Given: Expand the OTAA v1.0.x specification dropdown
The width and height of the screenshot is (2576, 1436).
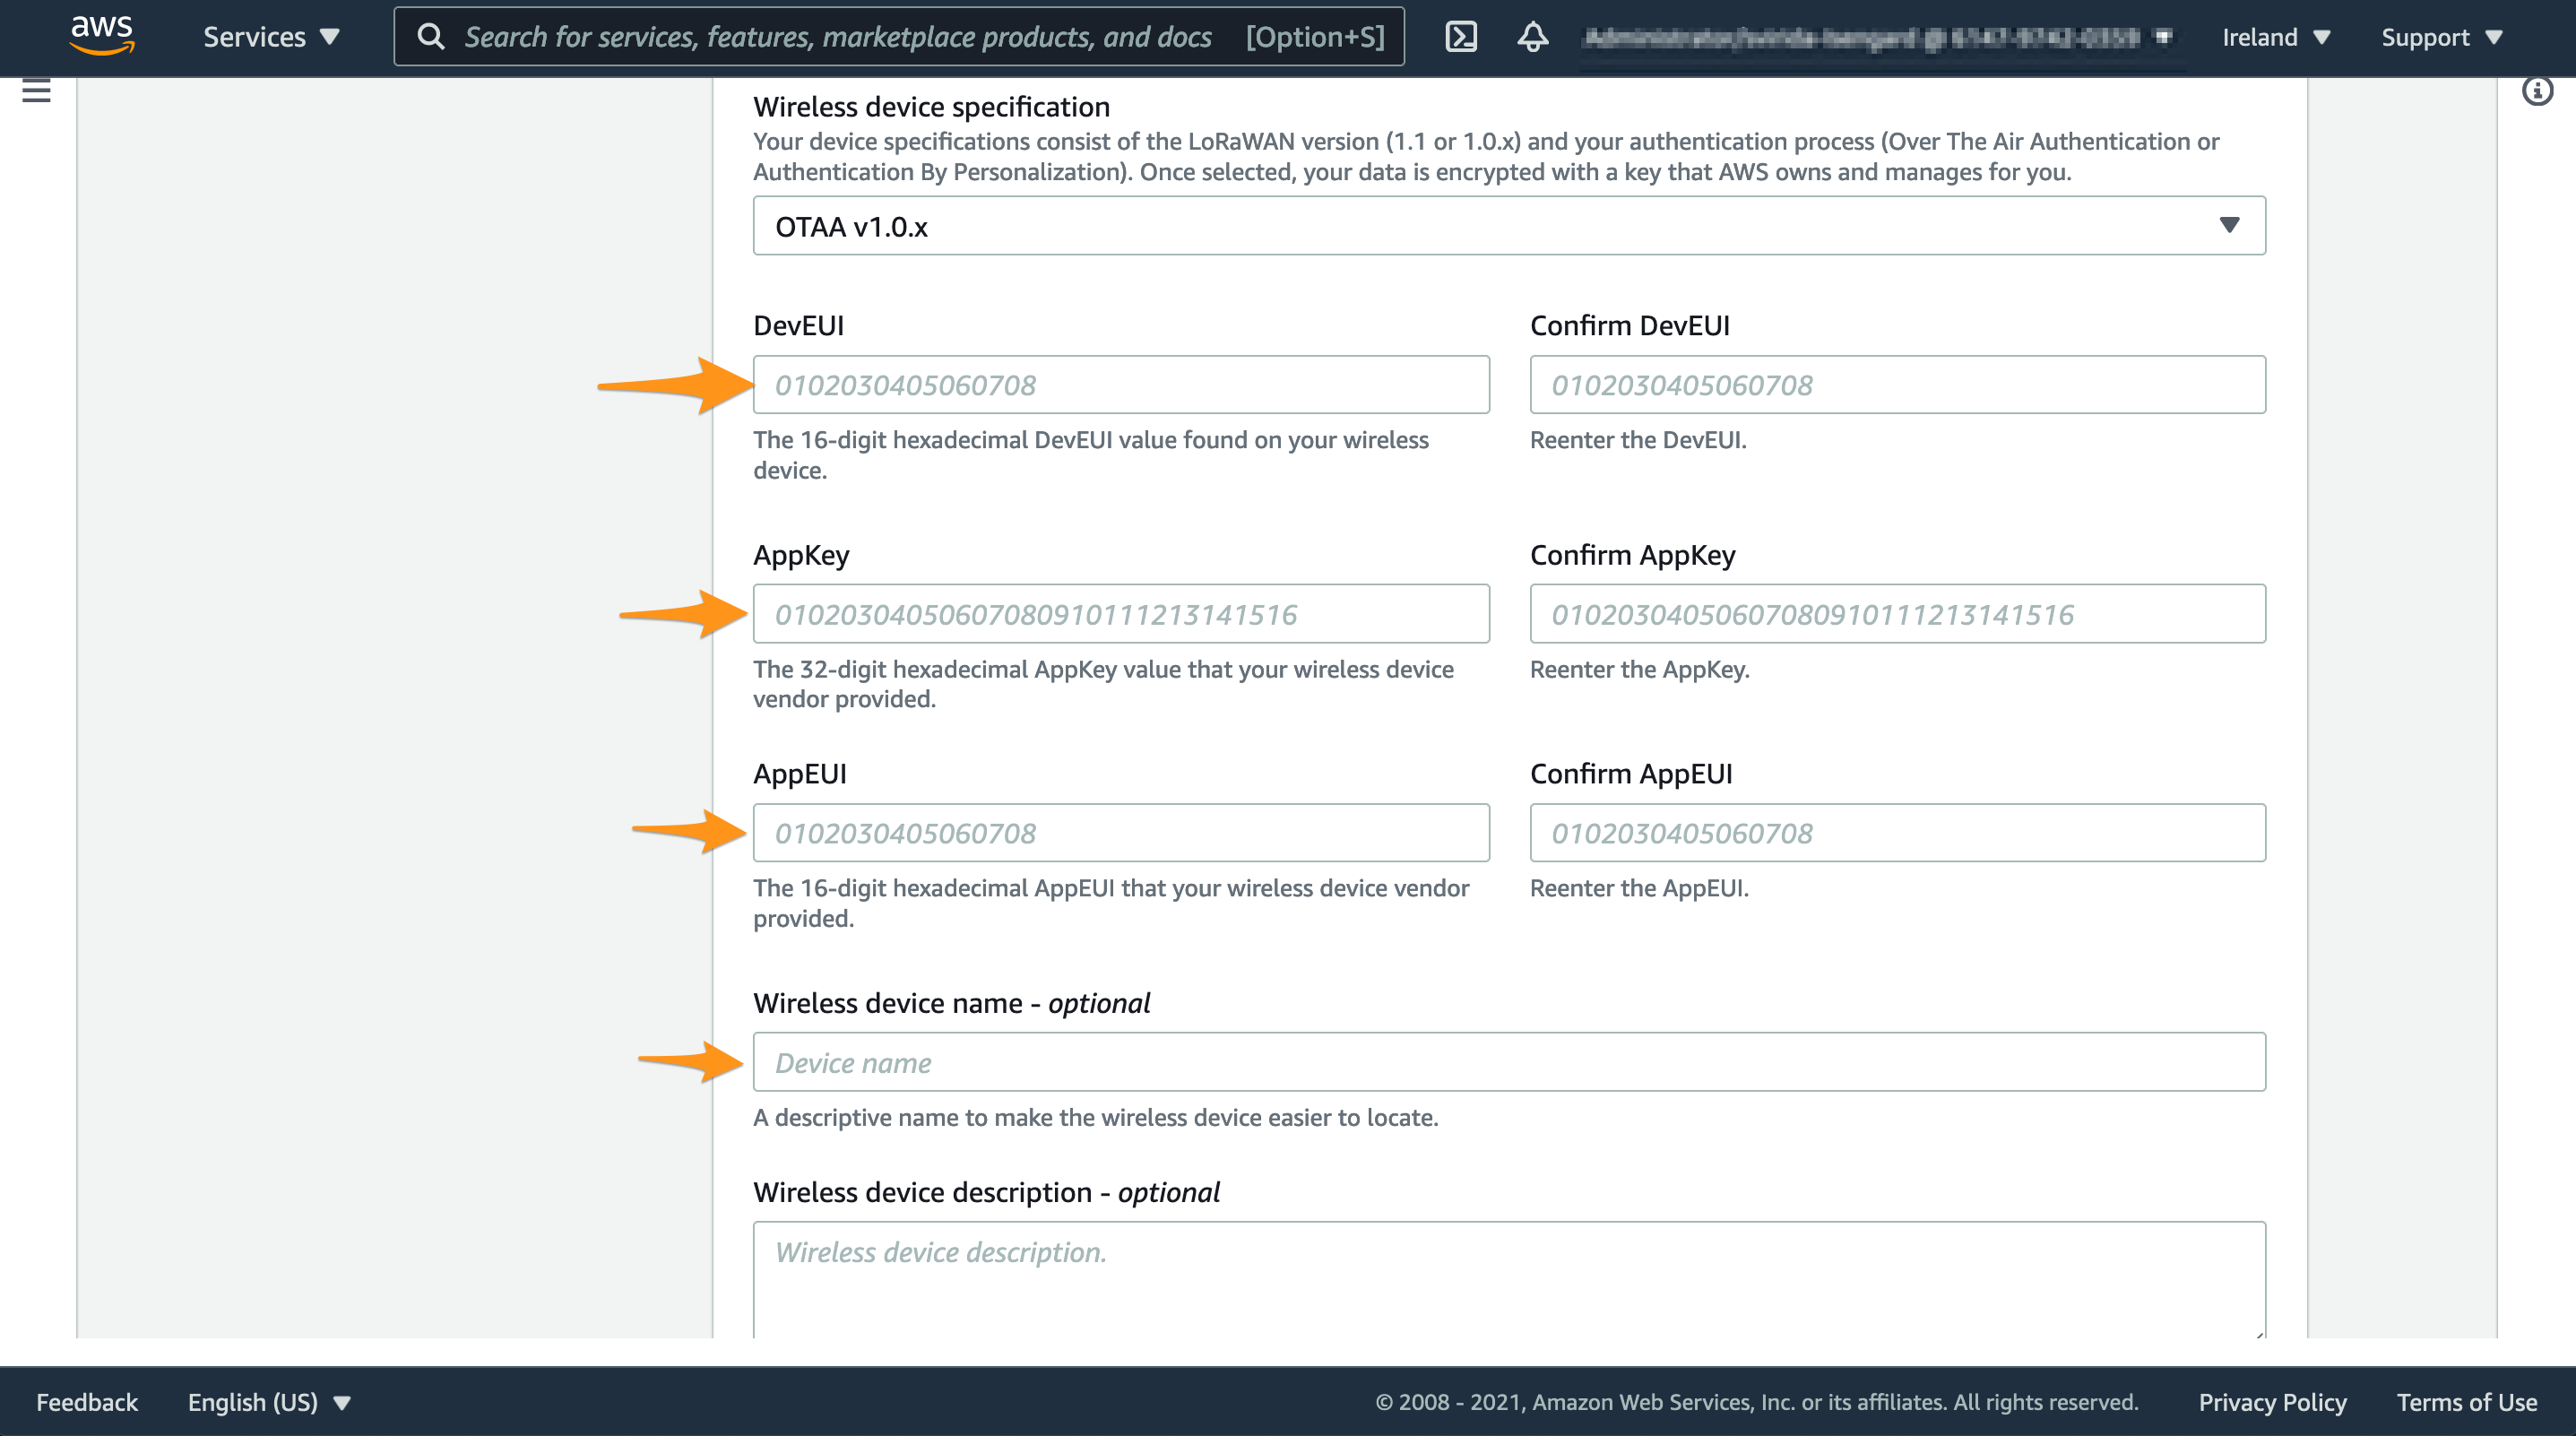Looking at the screenshot, I should coord(1509,226).
